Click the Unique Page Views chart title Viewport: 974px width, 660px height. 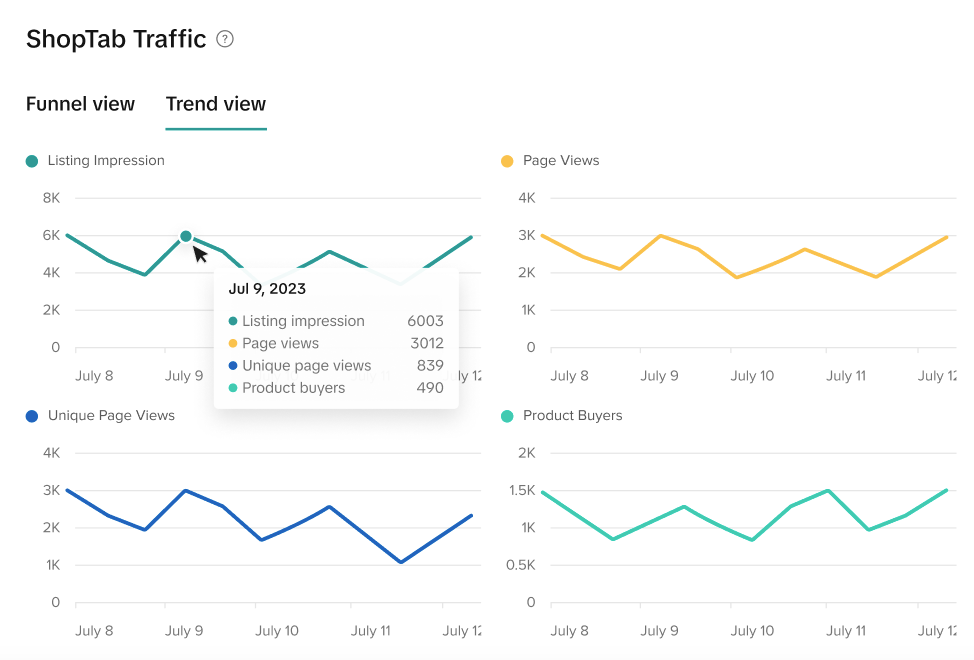(111, 415)
